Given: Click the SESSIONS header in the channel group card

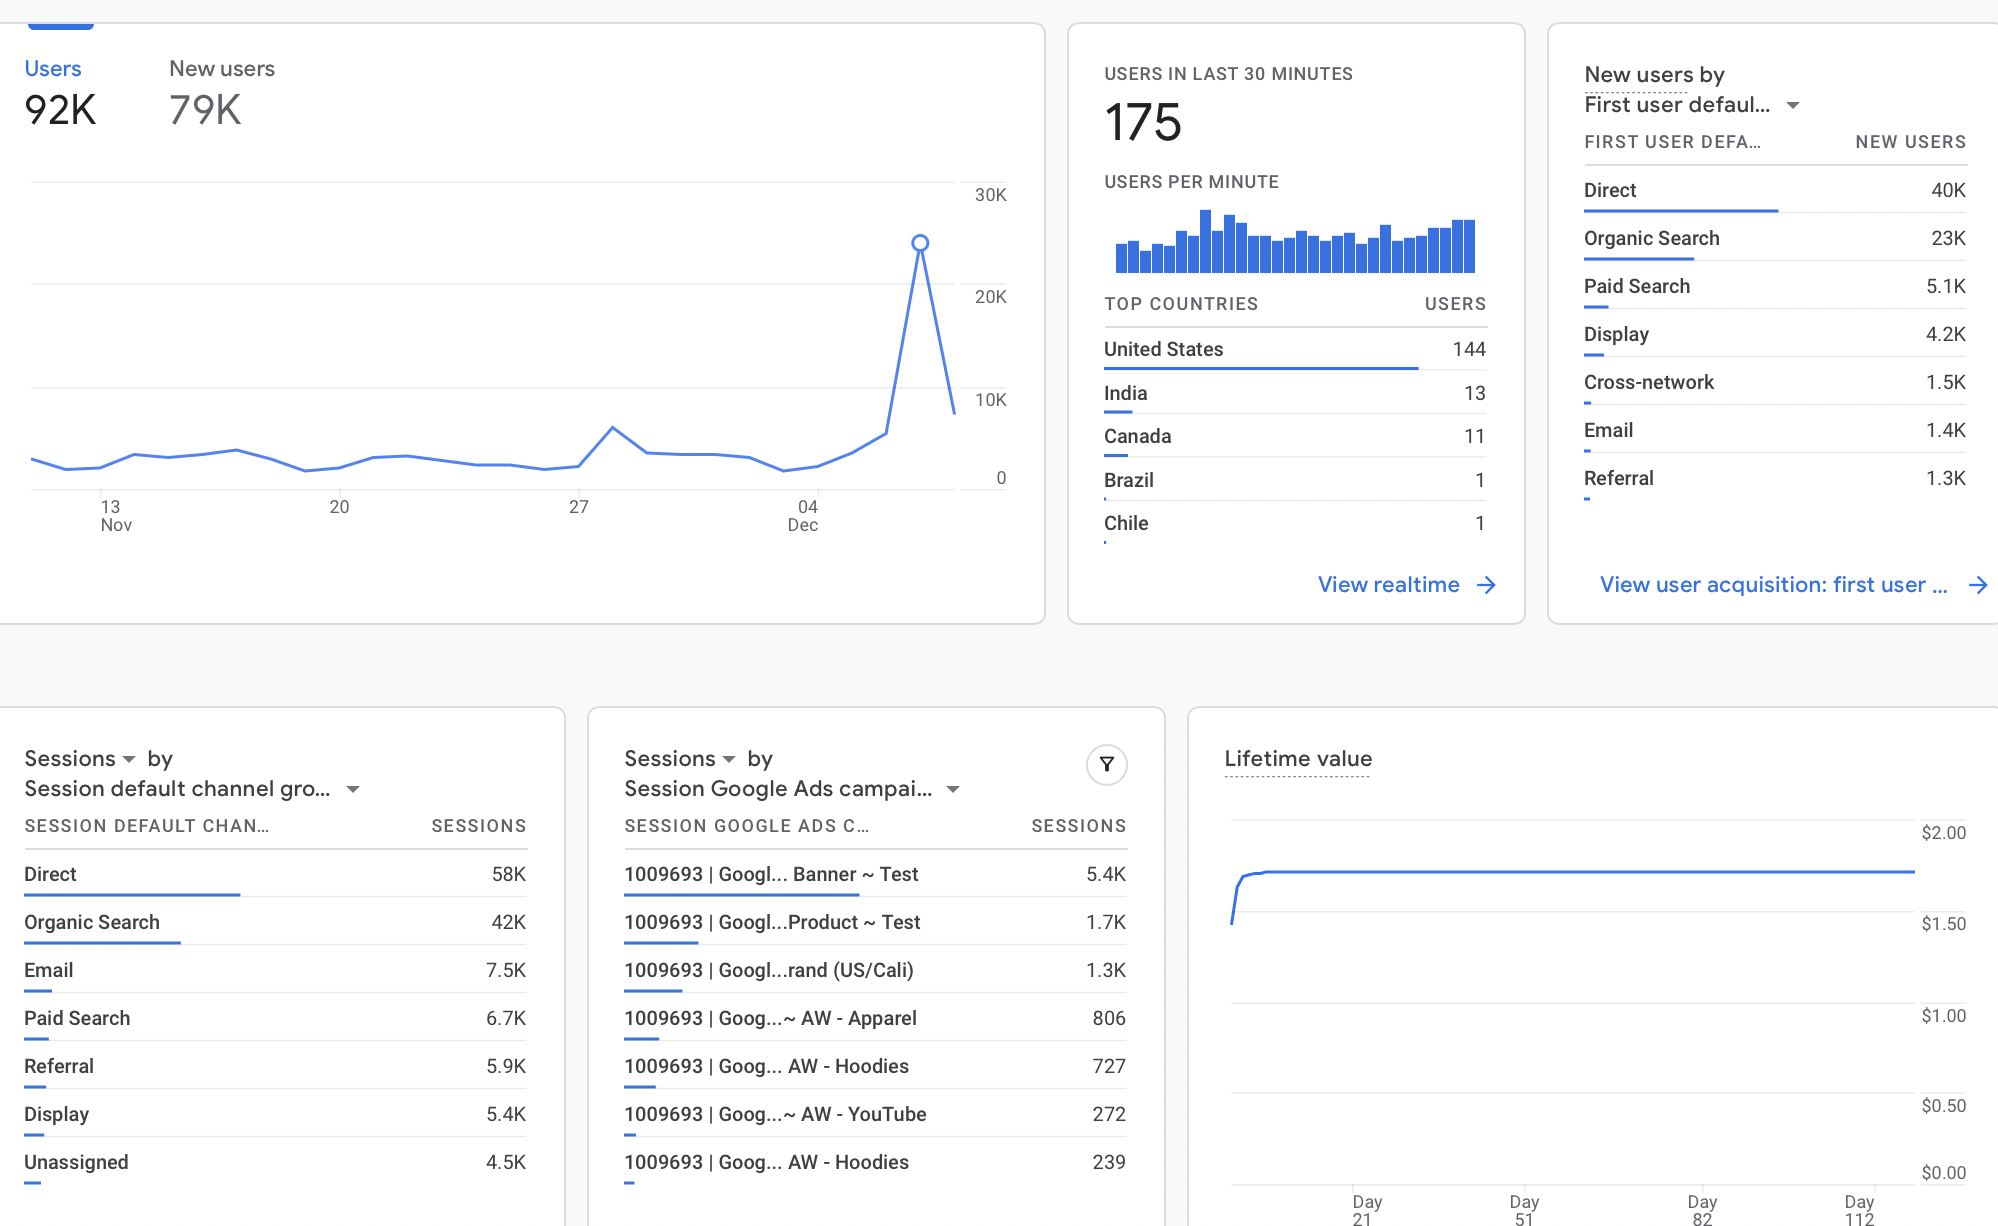Looking at the screenshot, I should 478,826.
